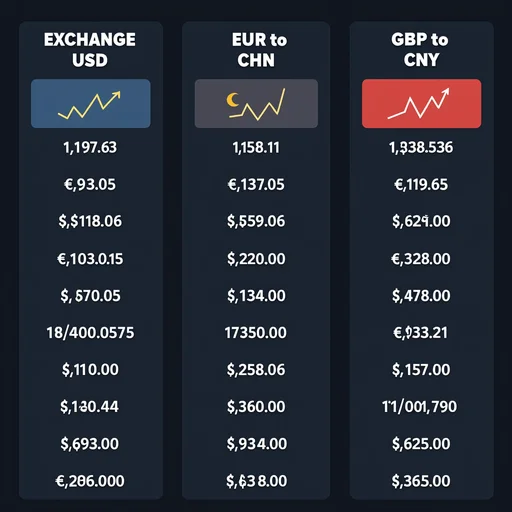
Task: Select the EXCHANGE USD column header
Action: click(90, 50)
